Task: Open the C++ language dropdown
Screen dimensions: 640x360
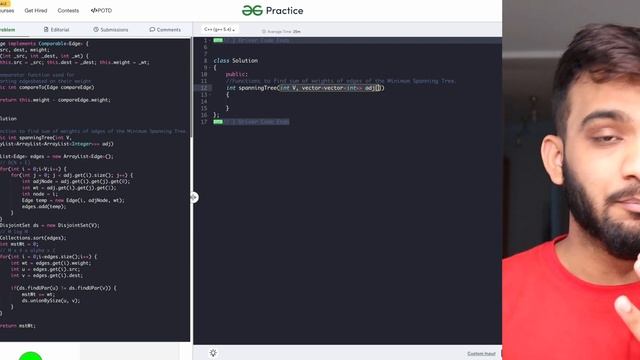Action: tap(219, 29)
